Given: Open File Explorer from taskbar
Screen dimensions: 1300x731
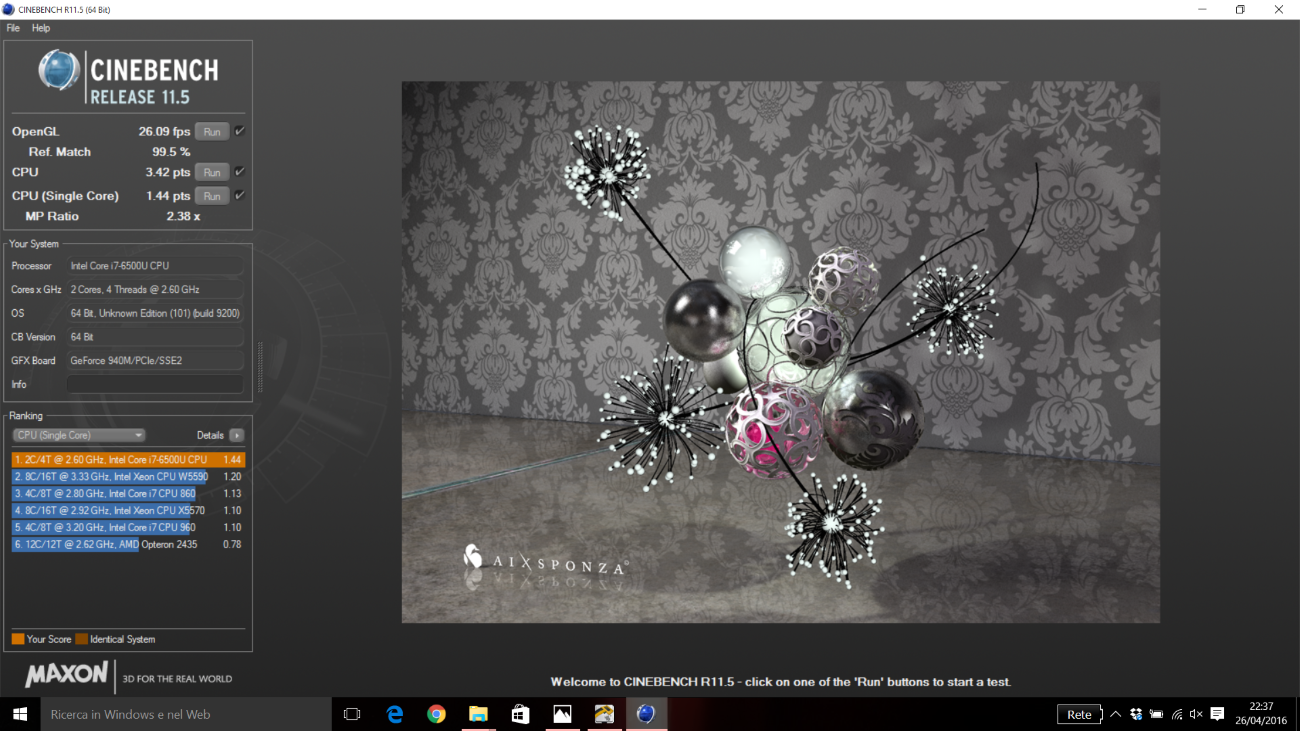Looking at the screenshot, I should coord(478,714).
